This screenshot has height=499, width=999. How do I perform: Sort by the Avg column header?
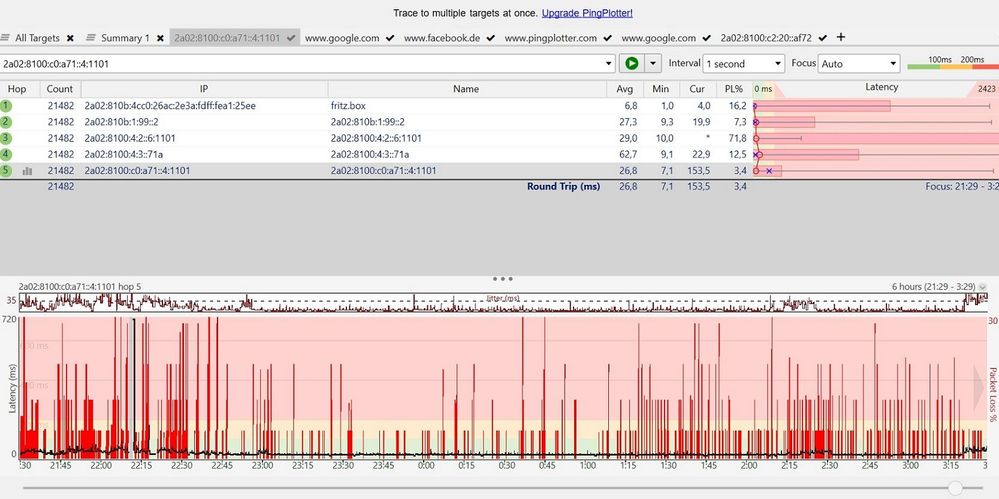(624, 89)
